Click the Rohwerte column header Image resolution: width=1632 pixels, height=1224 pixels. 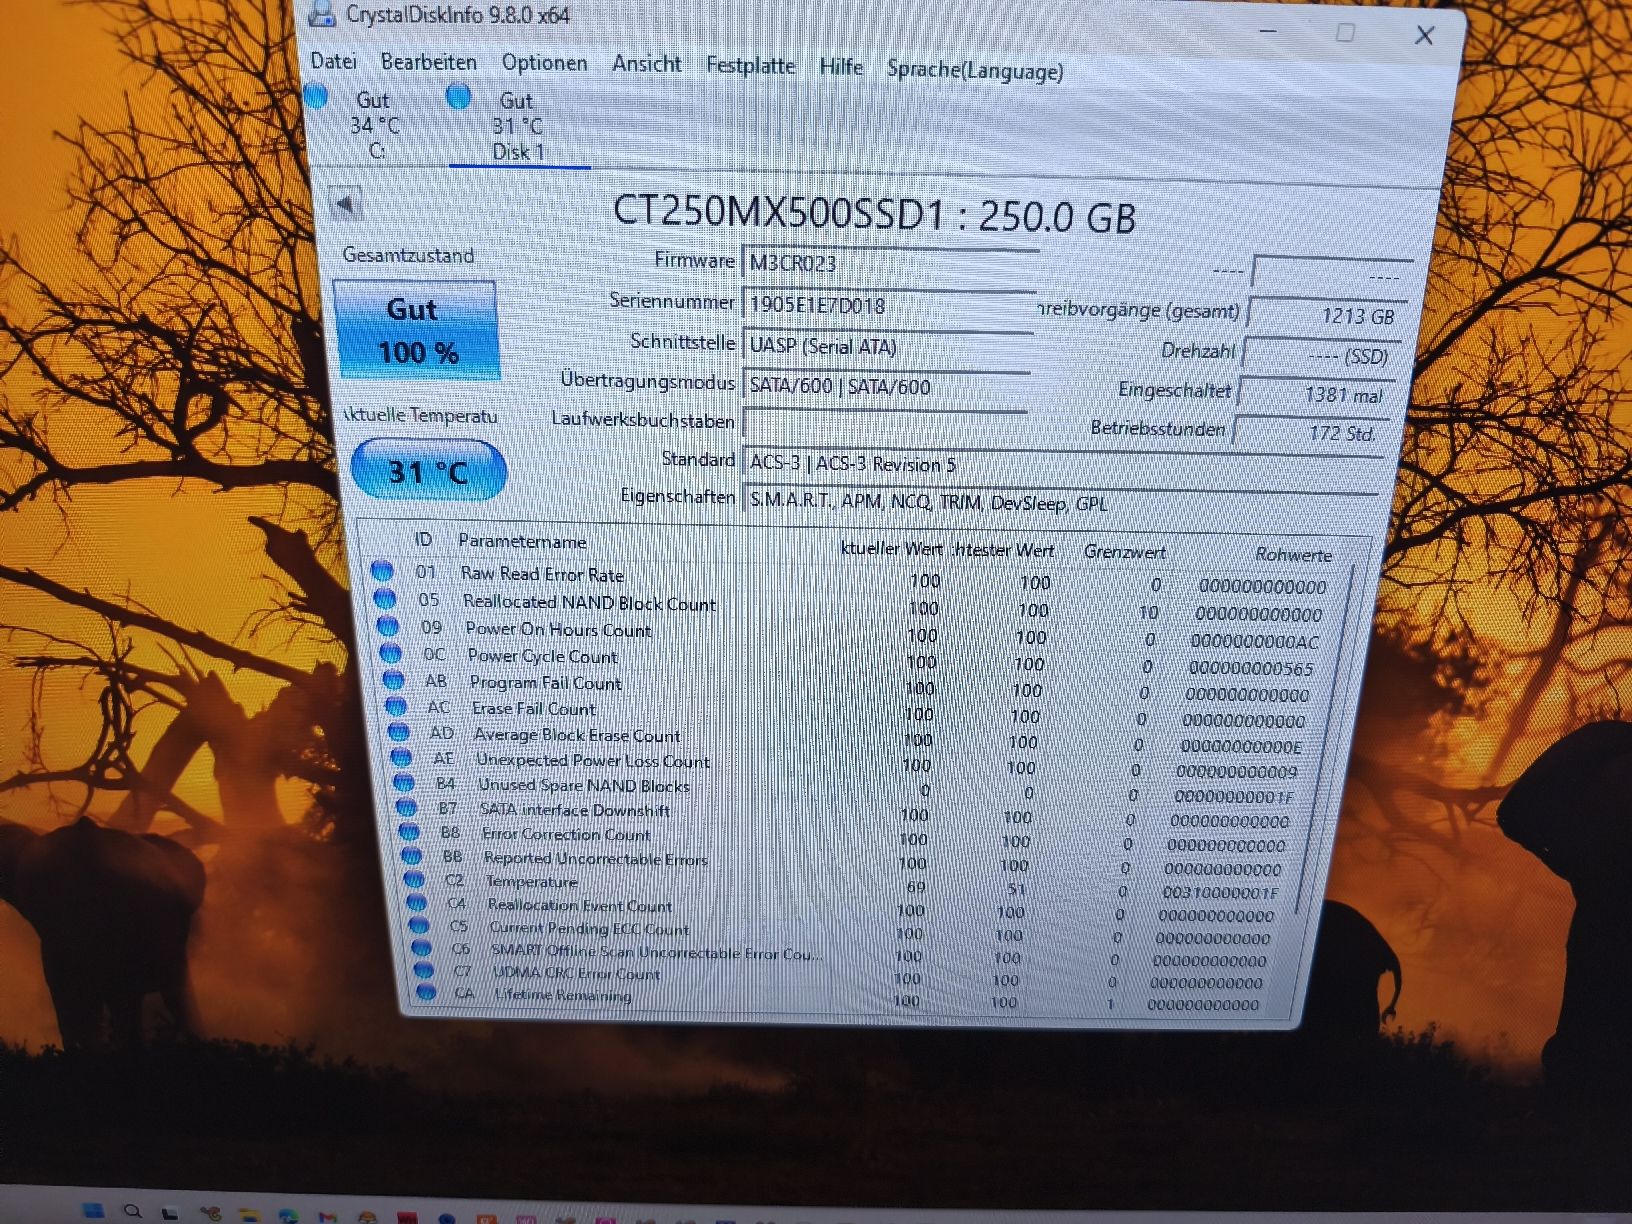point(1293,554)
